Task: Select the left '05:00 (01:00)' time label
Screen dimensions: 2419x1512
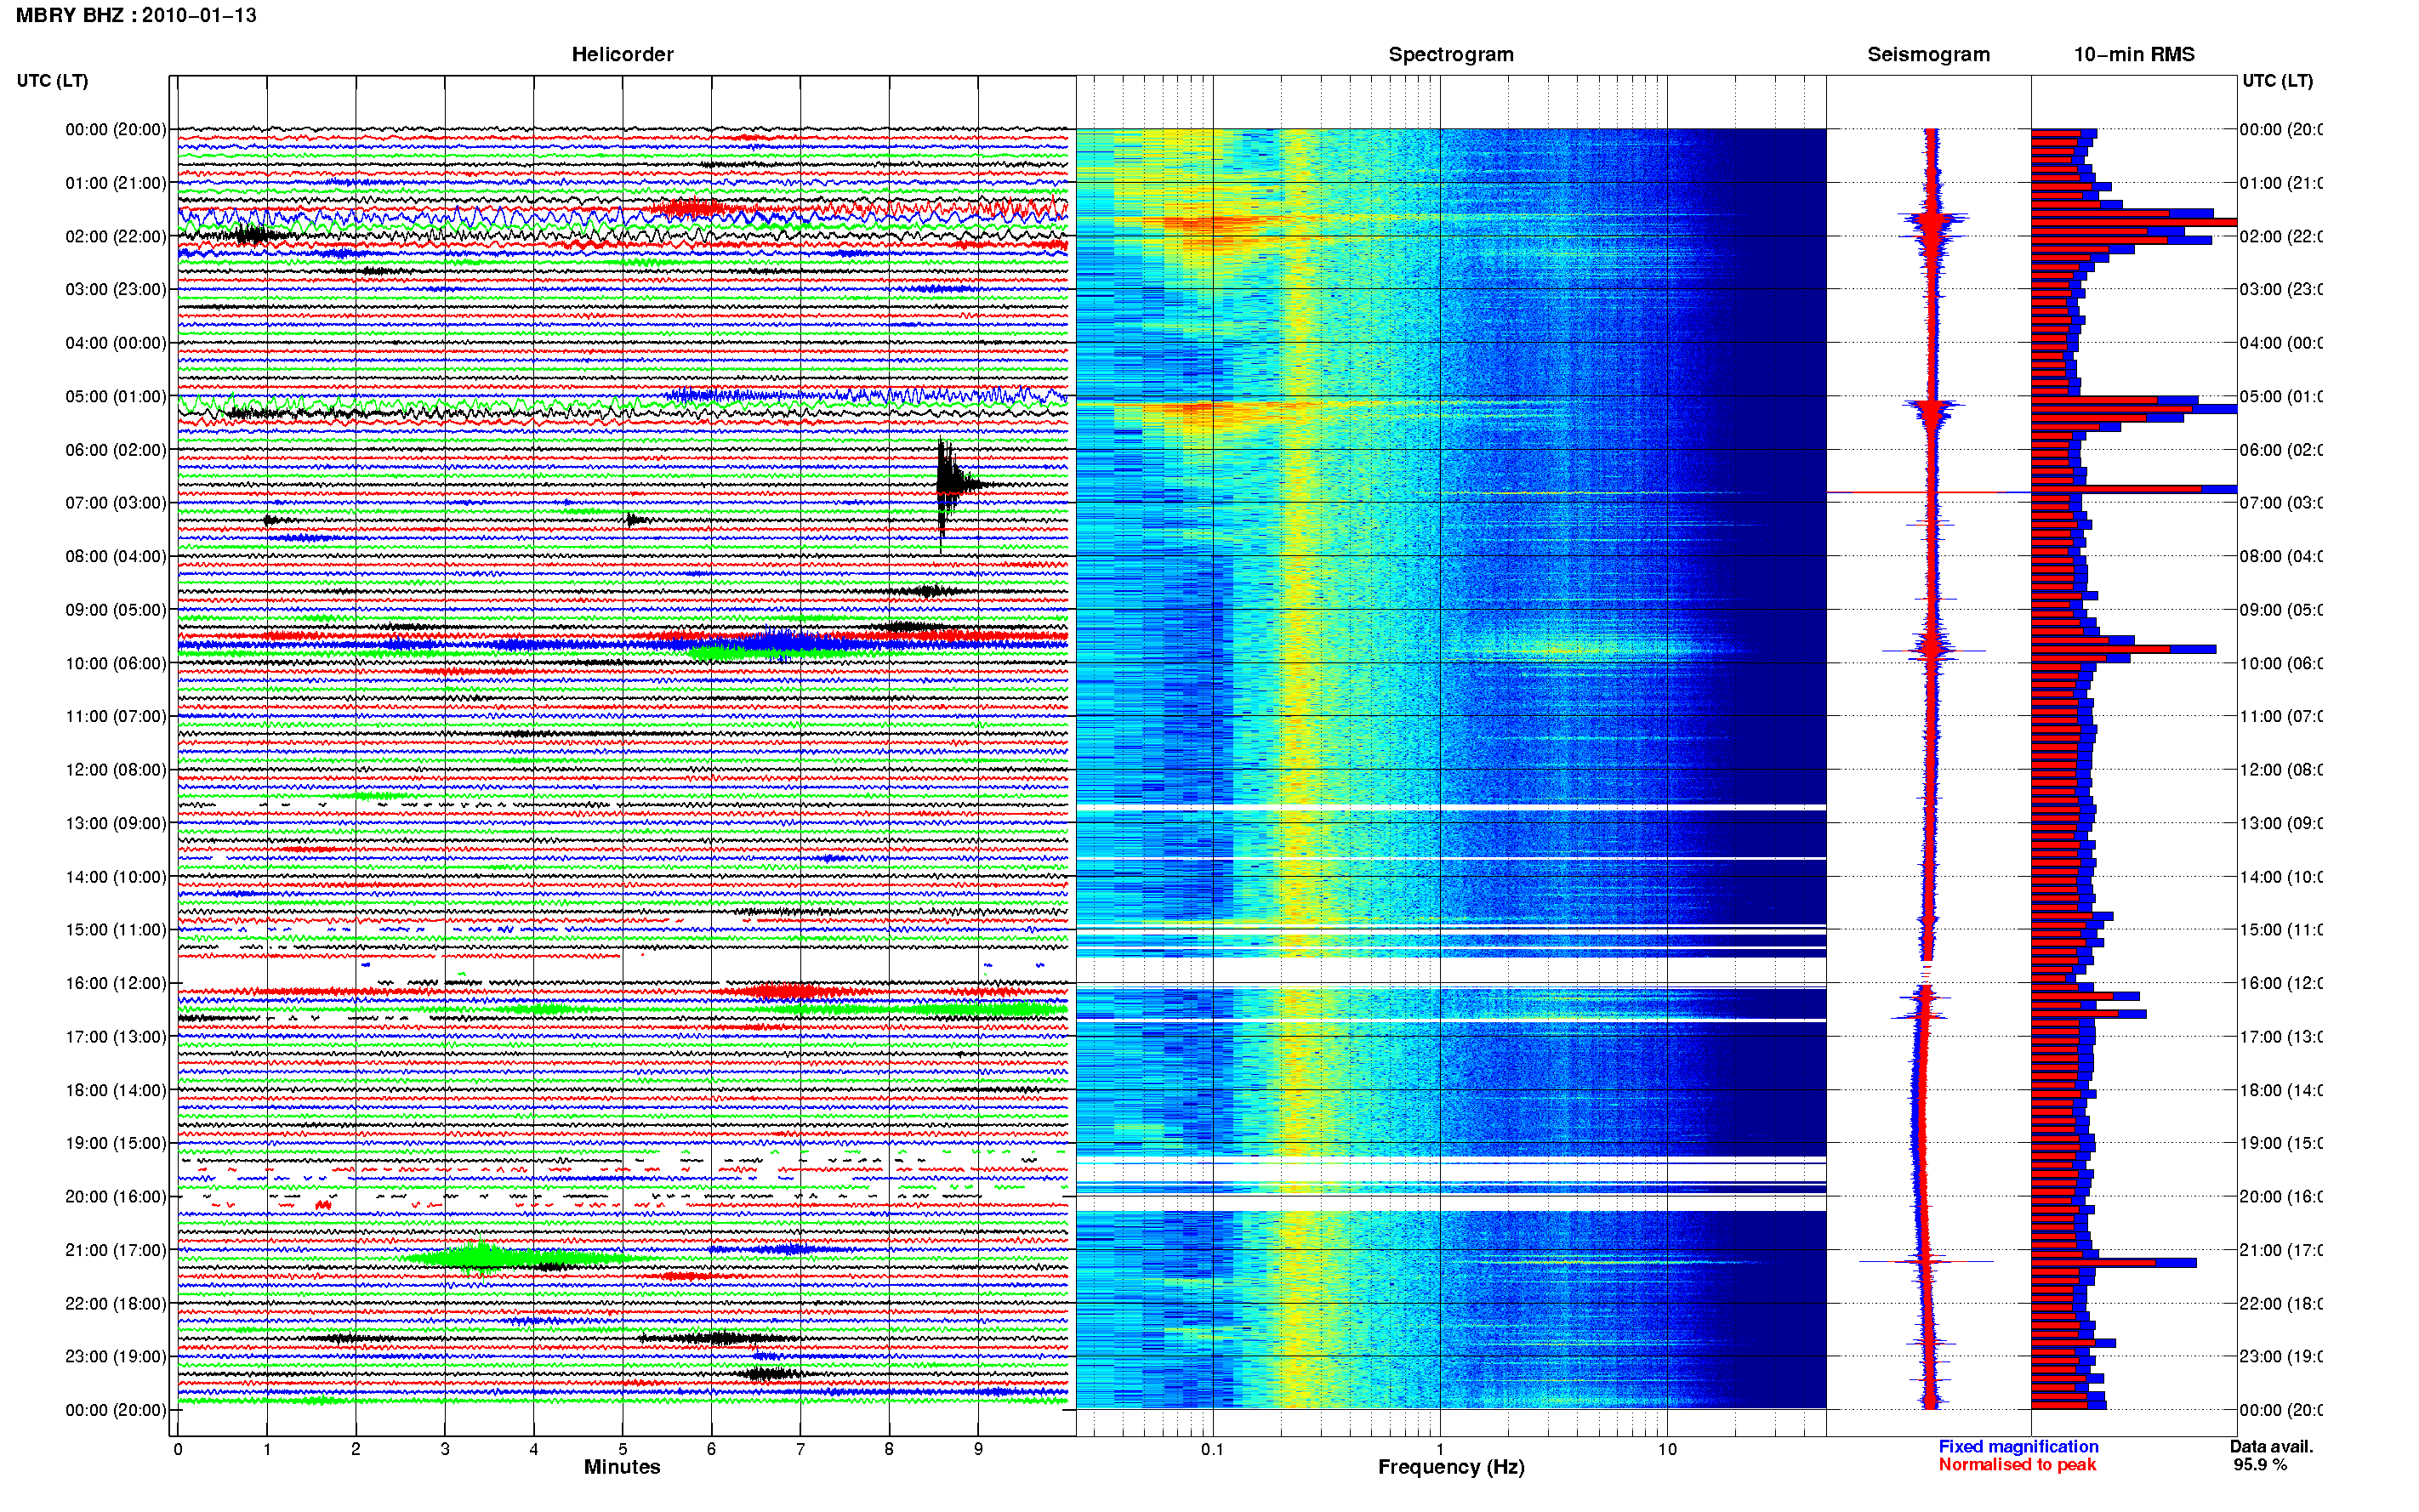Action: (x=115, y=396)
